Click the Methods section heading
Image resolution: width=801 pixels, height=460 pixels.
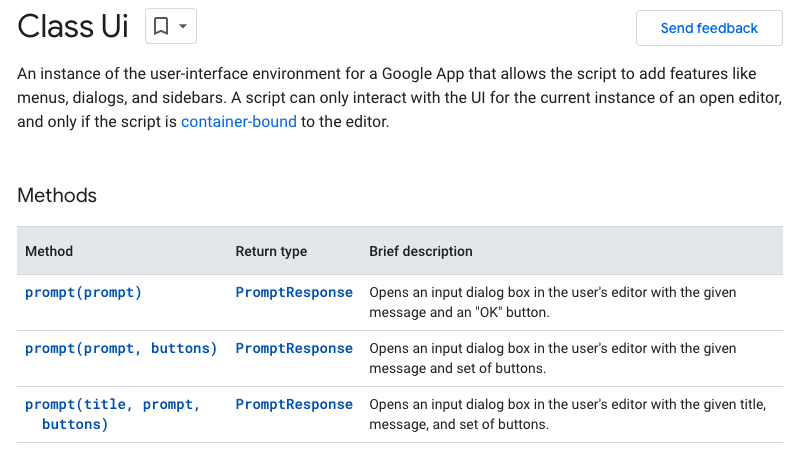pyautogui.click(x=57, y=195)
